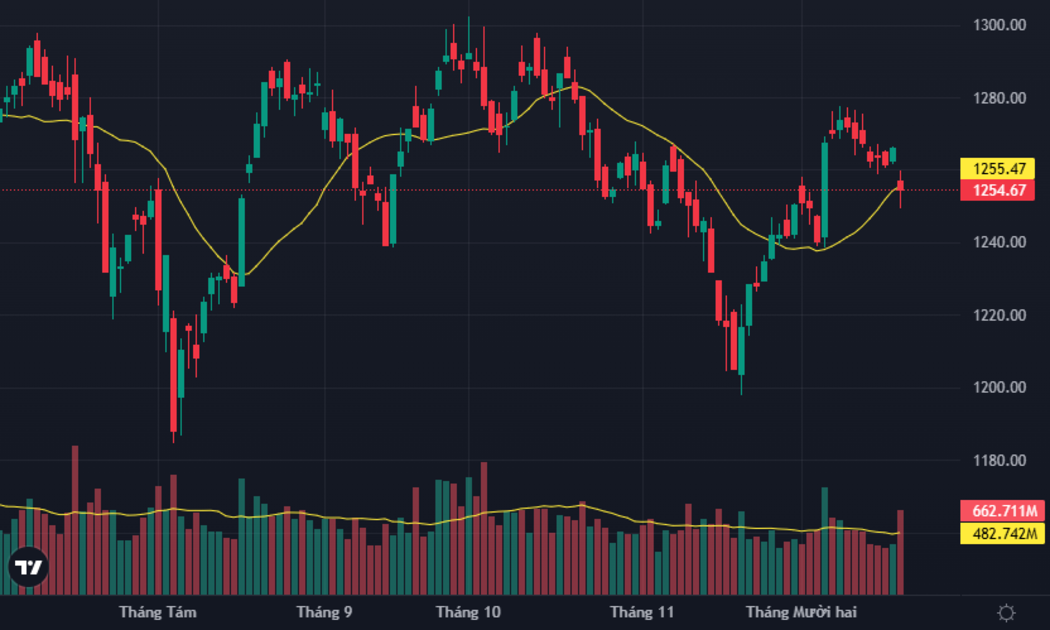Image resolution: width=1050 pixels, height=630 pixels.
Task: Click the yellow 482.742M volume average label
Action: tap(1002, 533)
